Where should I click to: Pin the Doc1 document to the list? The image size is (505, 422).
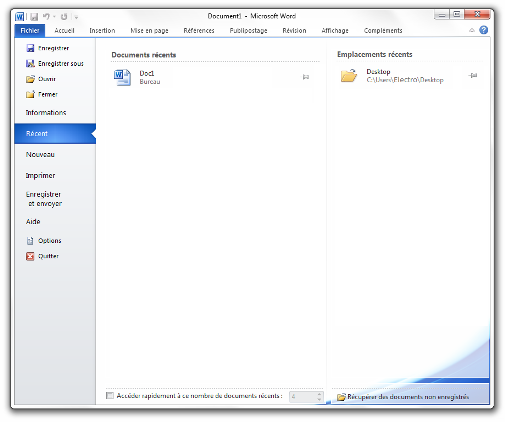[x=306, y=77]
